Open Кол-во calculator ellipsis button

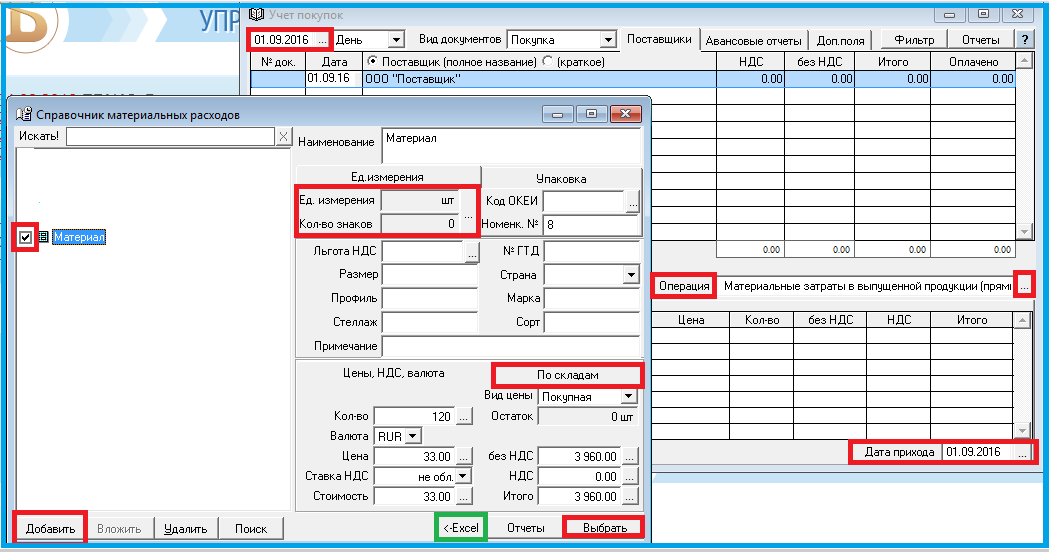[464, 416]
